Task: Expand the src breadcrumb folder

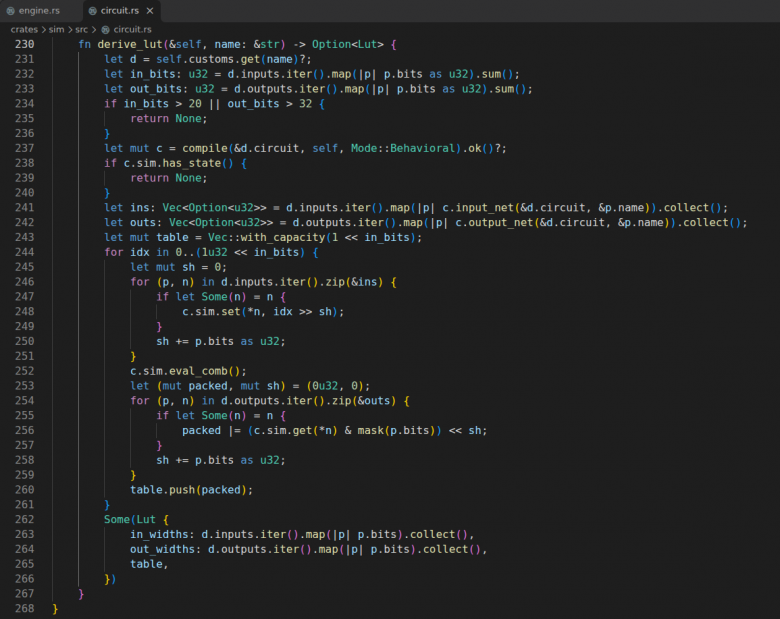Action: point(81,29)
